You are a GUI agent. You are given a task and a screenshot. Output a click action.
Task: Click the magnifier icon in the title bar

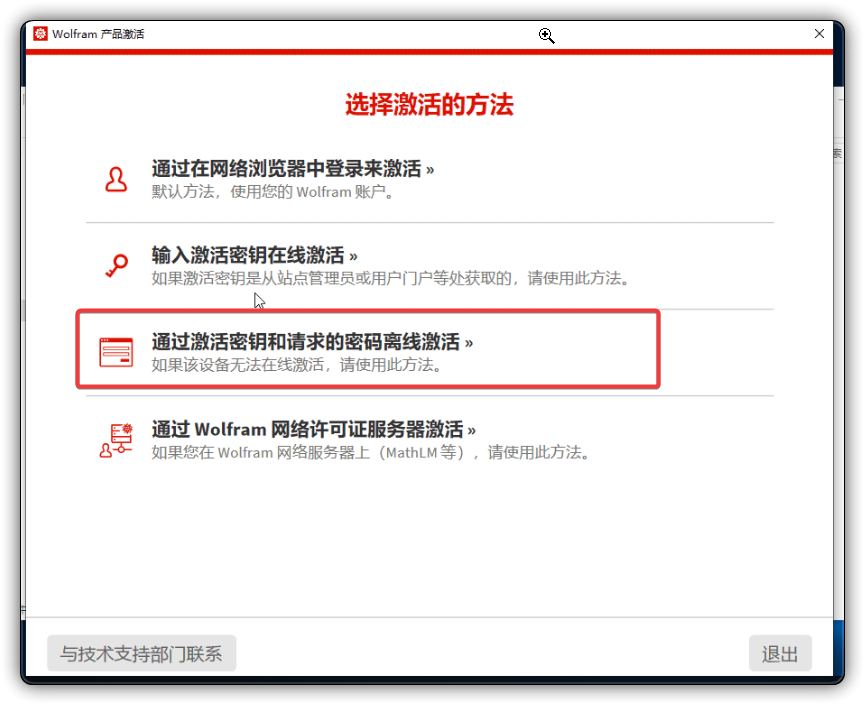546,35
